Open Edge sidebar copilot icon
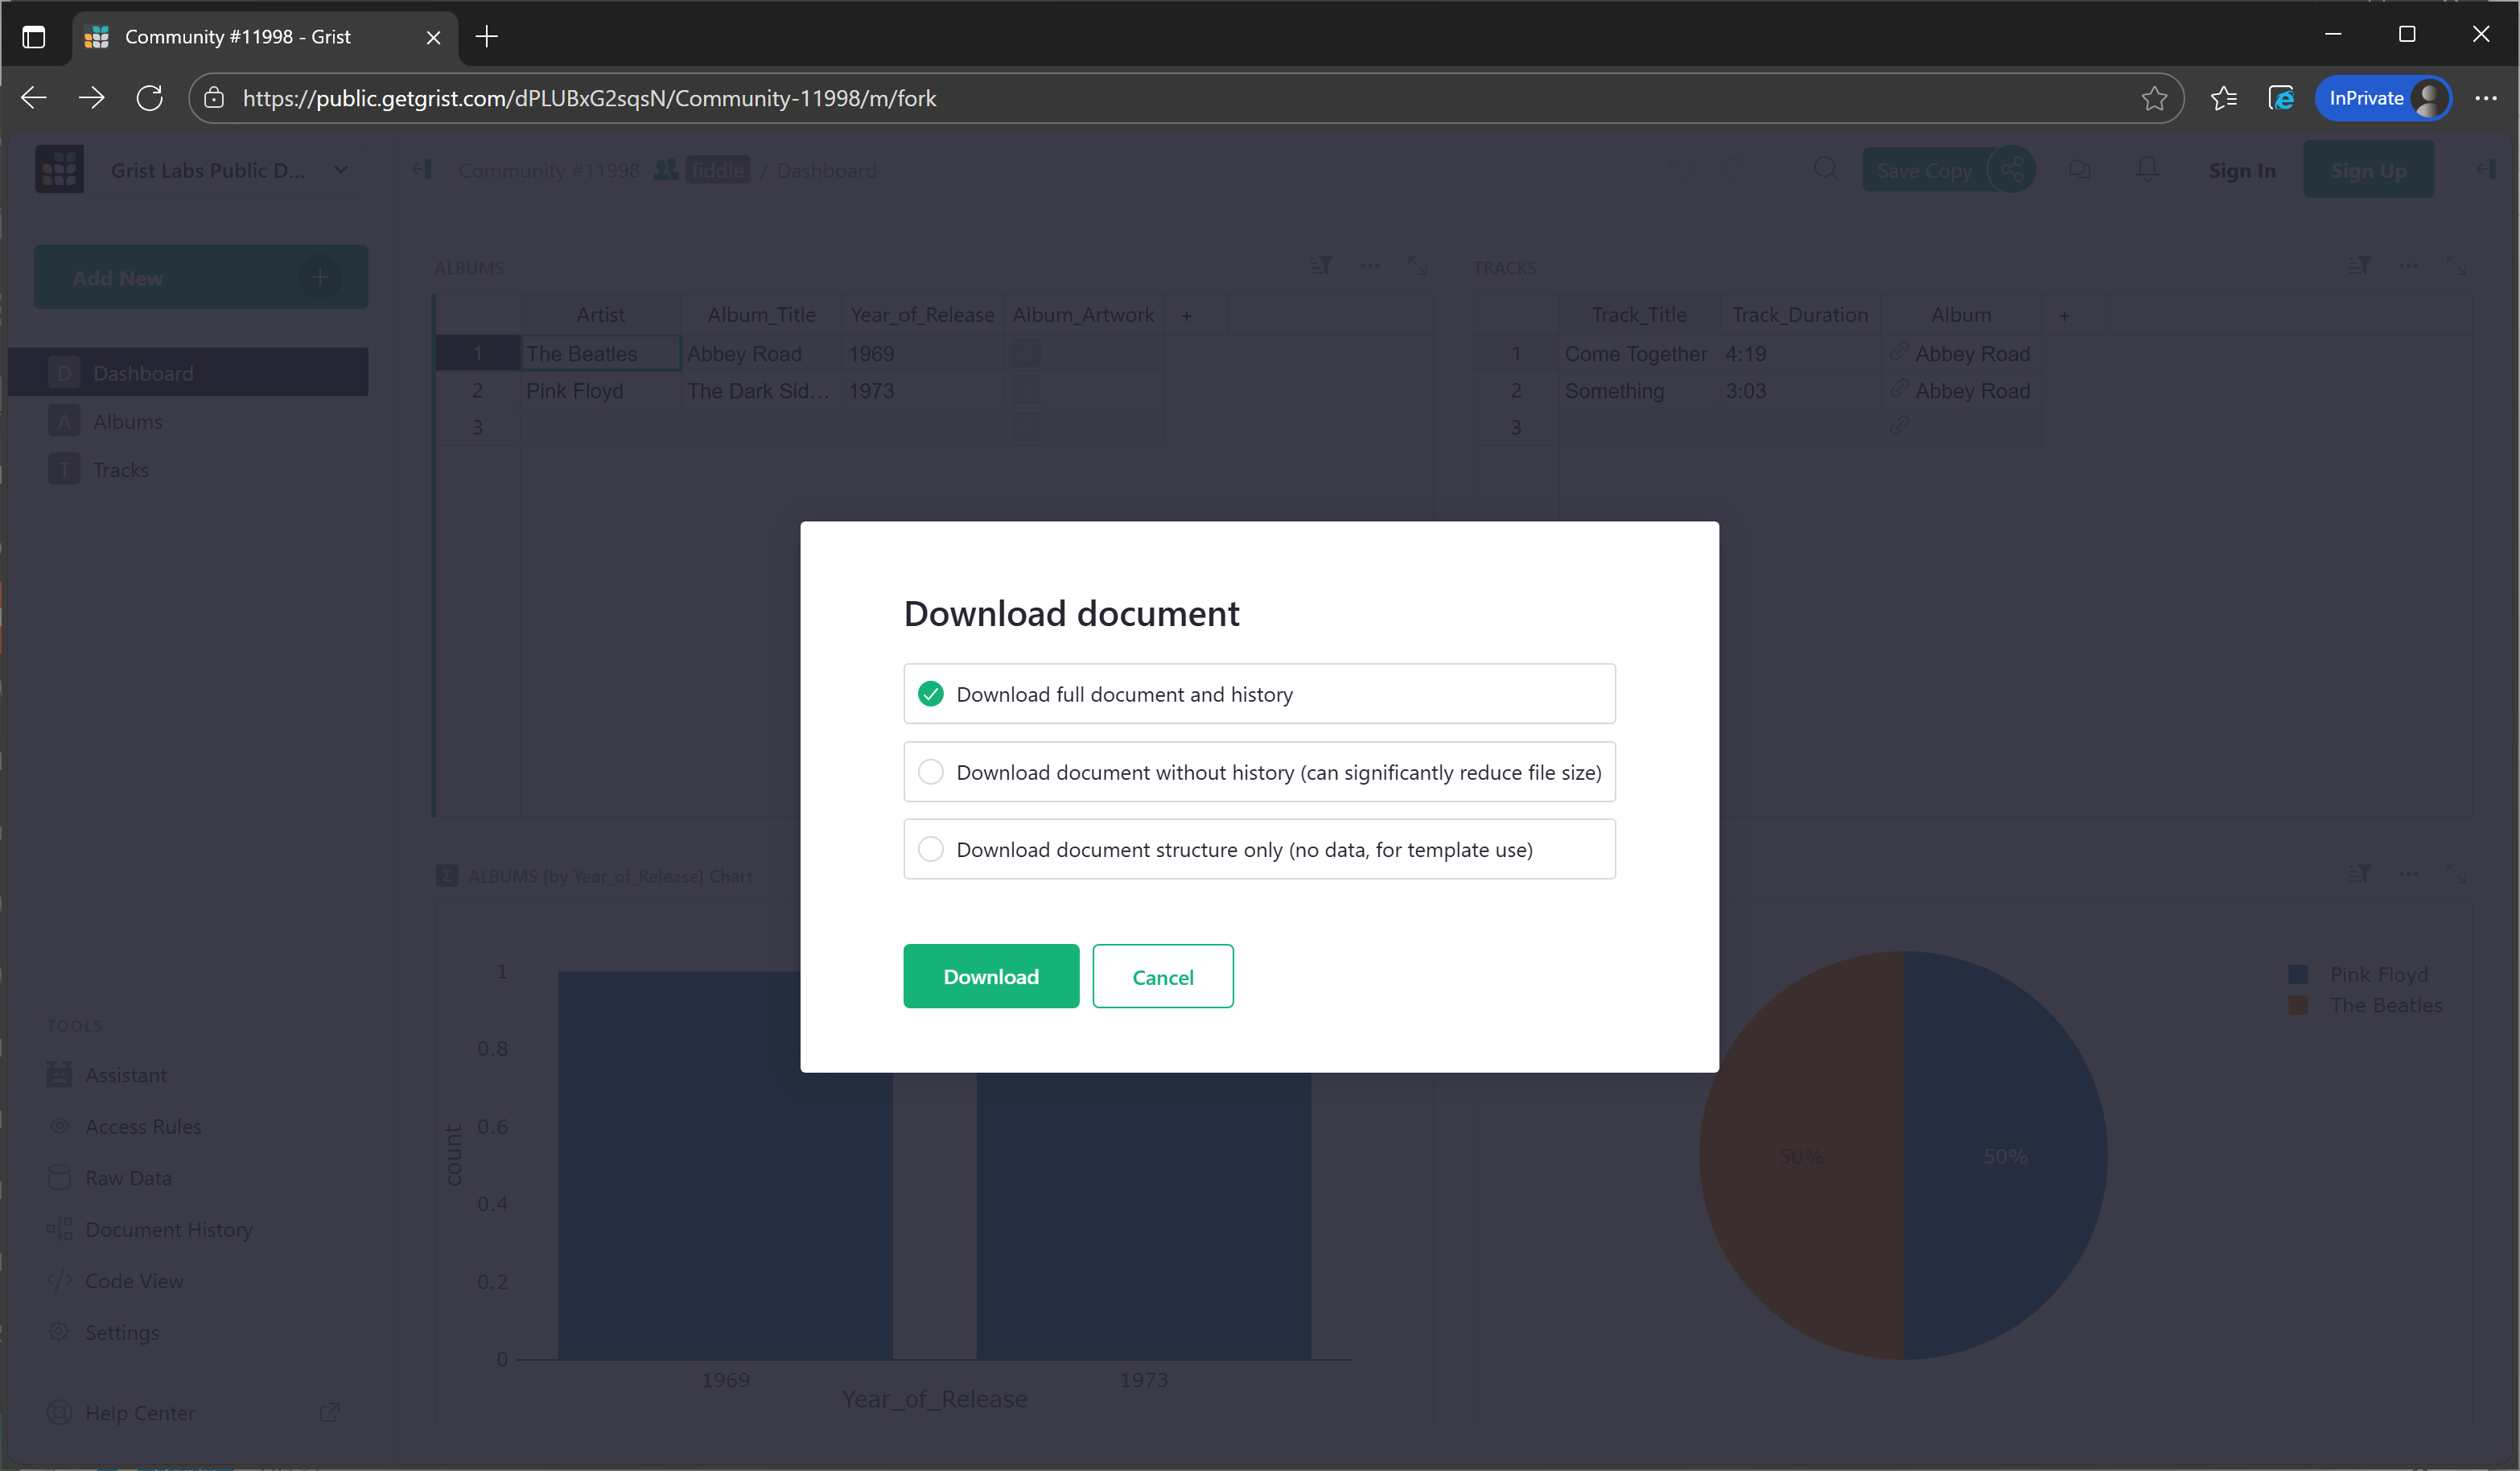The height and width of the screenshot is (1471, 2520). point(2281,98)
